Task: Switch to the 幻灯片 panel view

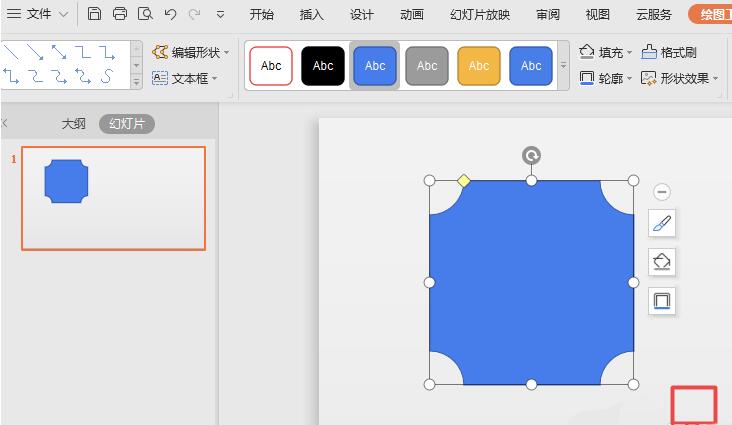Action: 127,124
